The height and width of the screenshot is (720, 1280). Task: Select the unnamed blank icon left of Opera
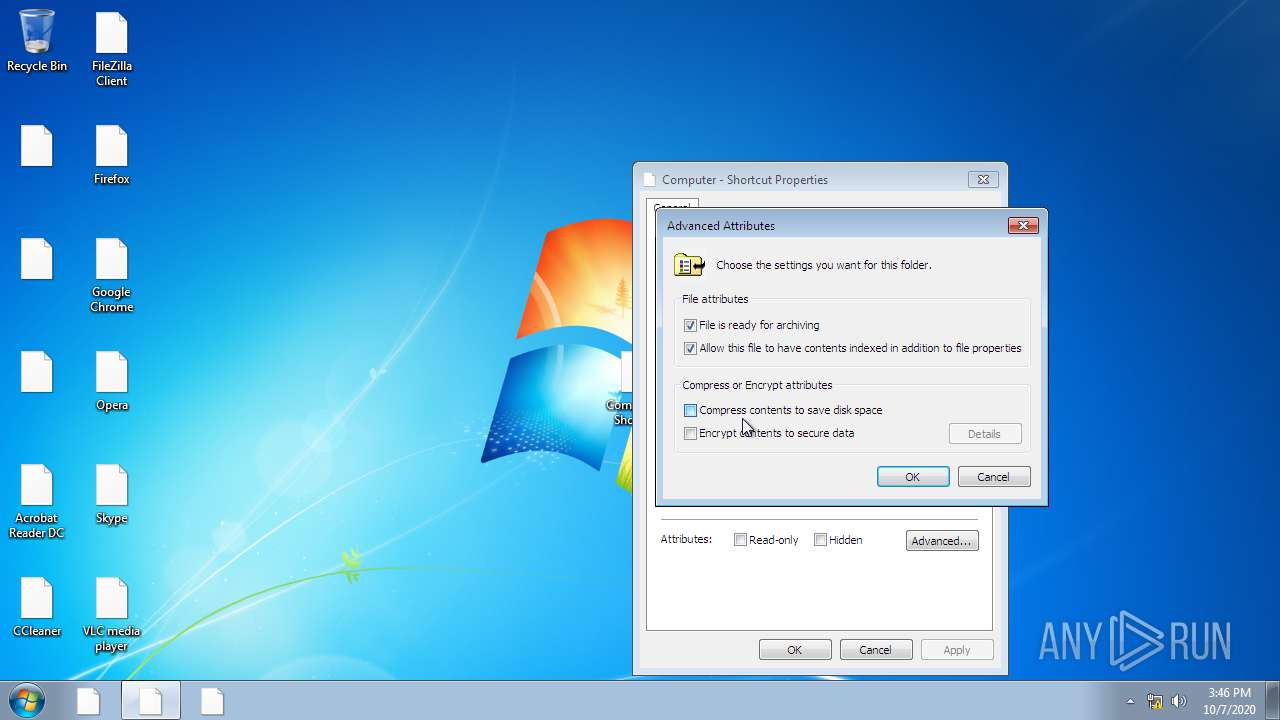pos(37,372)
